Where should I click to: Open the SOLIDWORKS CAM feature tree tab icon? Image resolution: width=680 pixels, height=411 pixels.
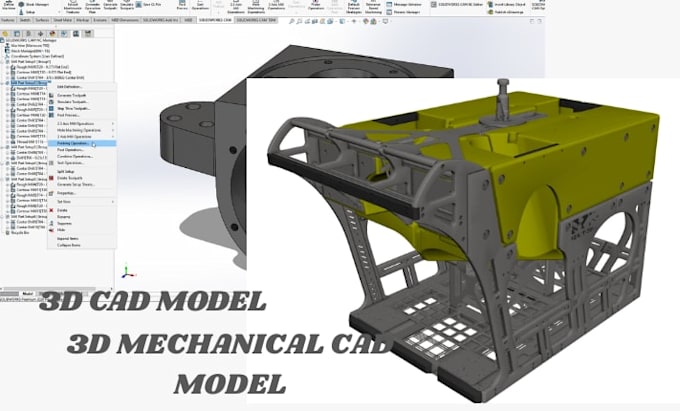pos(64,33)
